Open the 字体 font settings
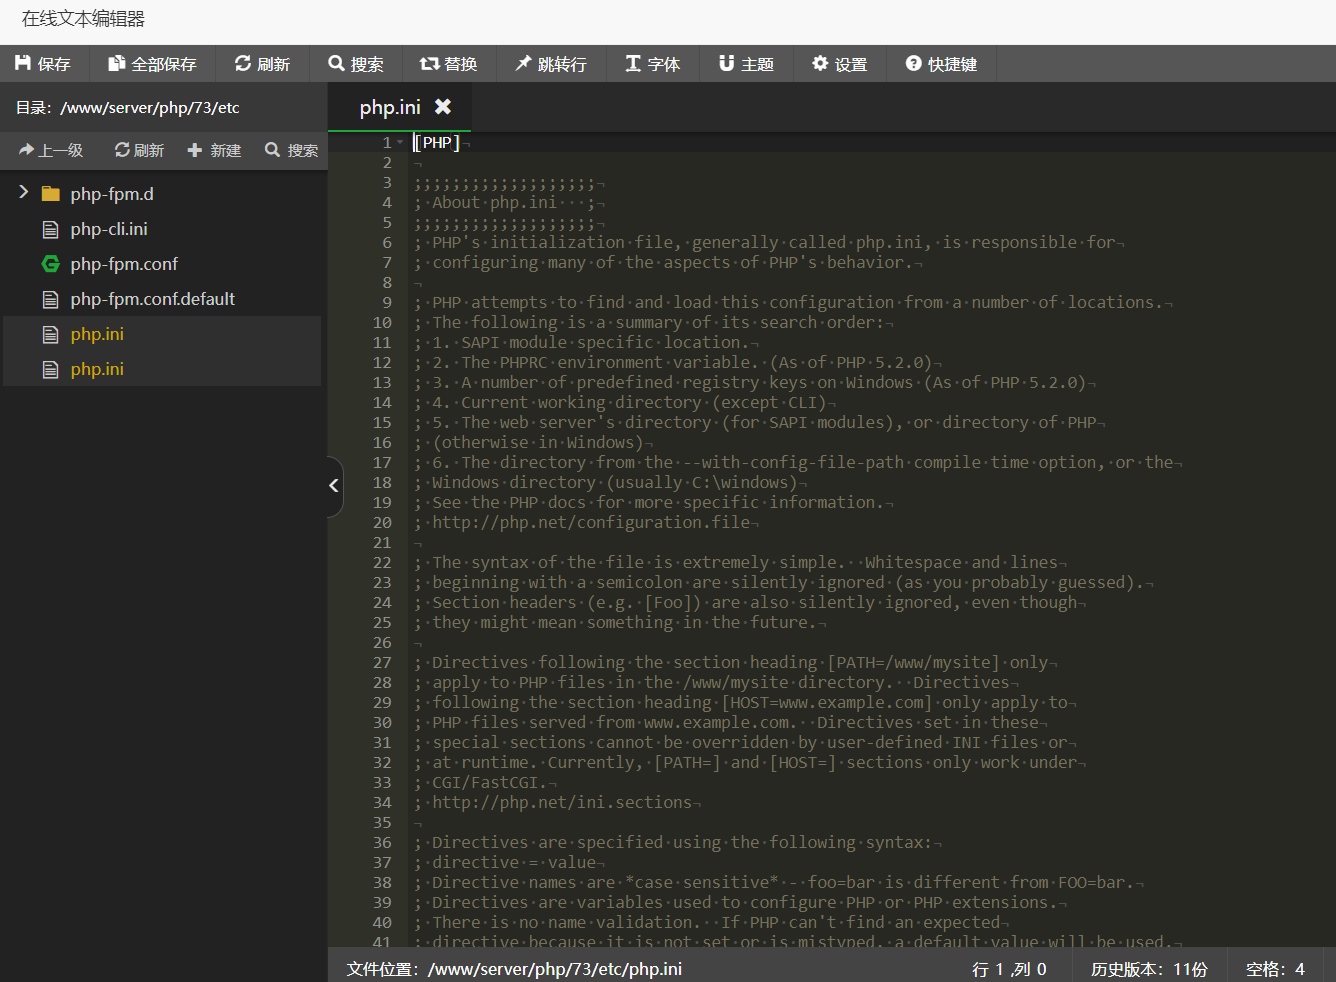Image resolution: width=1336 pixels, height=982 pixels. (x=653, y=64)
